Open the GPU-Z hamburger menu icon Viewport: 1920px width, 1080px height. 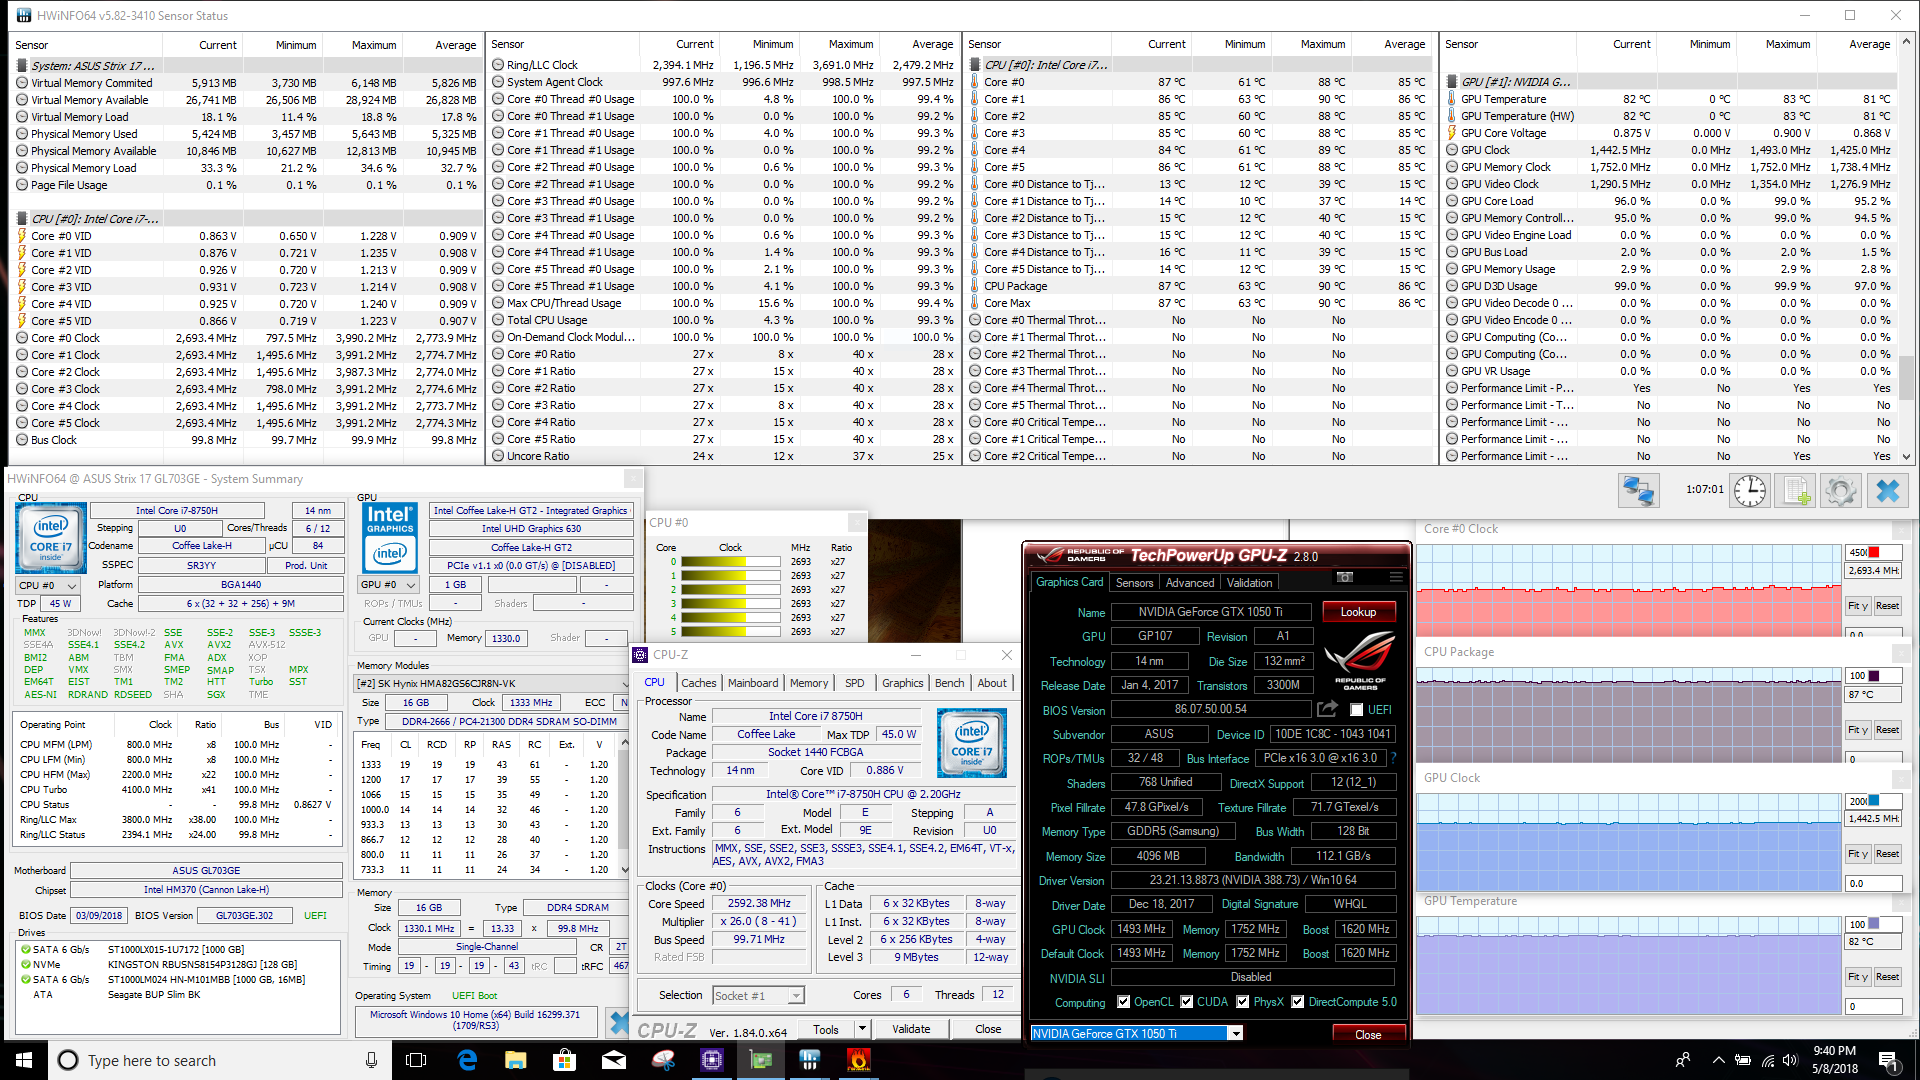(x=1395, y=578)
